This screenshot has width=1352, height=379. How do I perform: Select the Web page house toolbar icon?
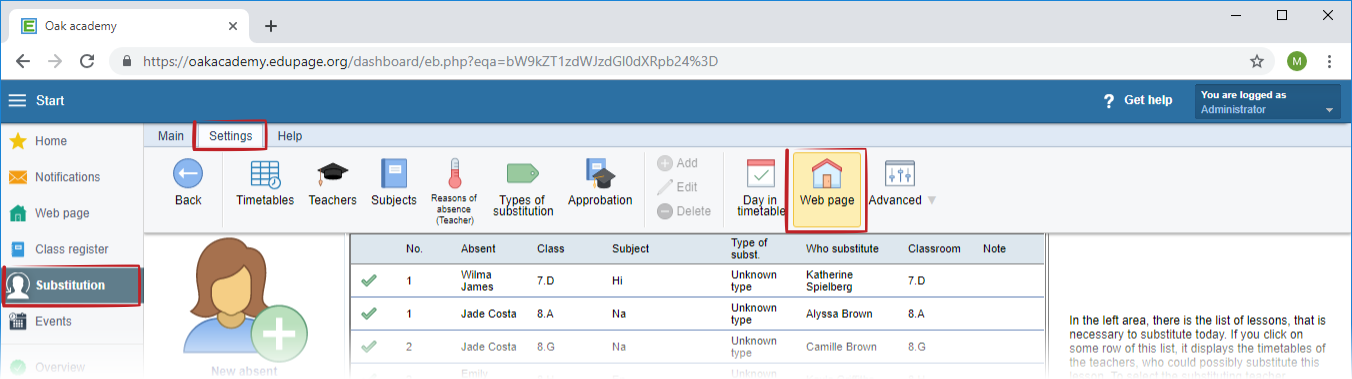pos(826,174)
